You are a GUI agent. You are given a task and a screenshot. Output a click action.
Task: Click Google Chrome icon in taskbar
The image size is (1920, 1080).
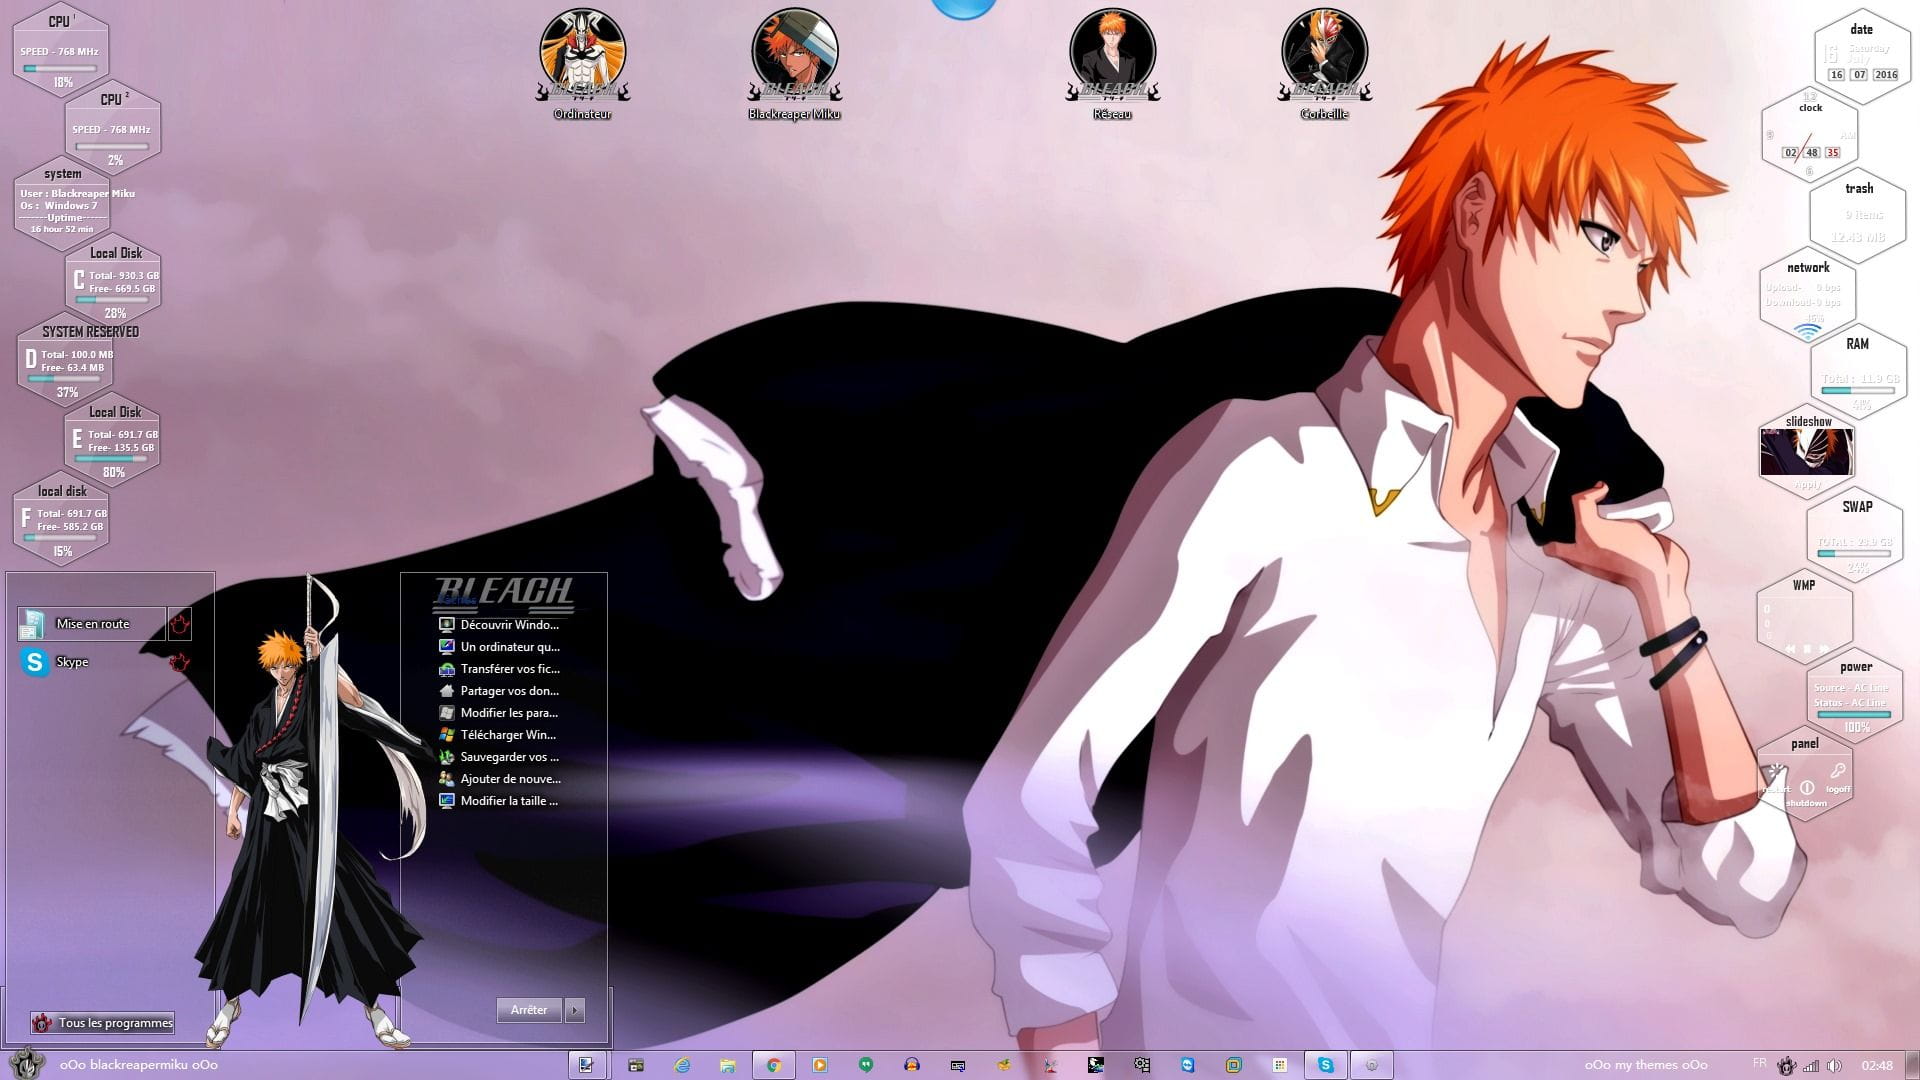(773, 1065)
